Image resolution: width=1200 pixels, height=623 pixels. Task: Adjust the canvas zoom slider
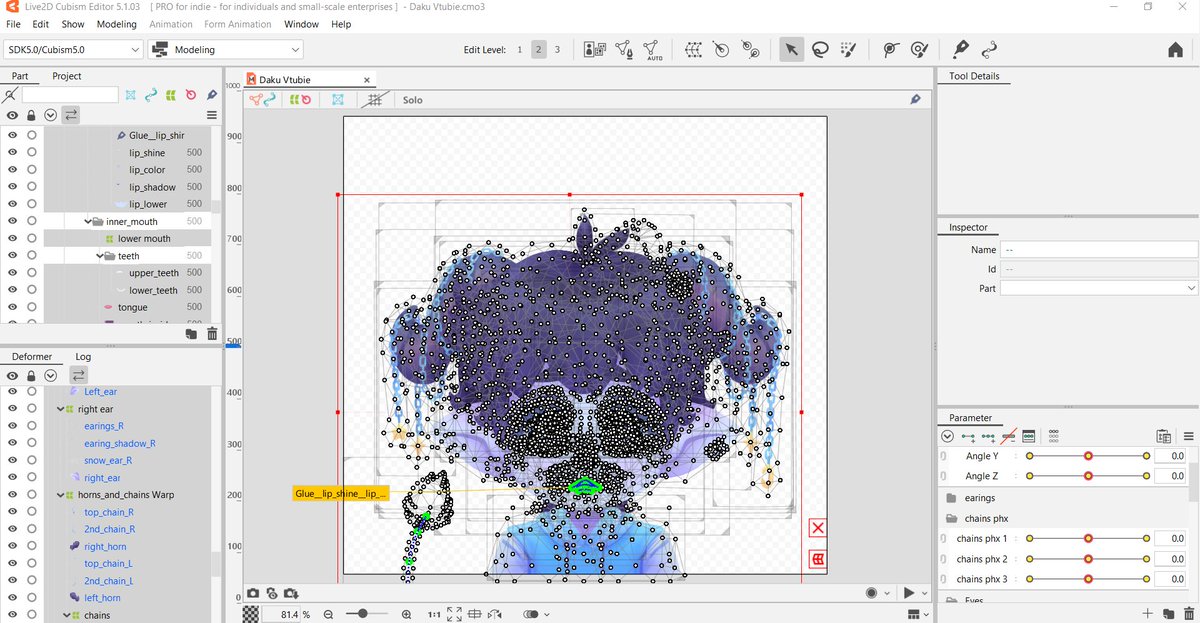point(366,614)
